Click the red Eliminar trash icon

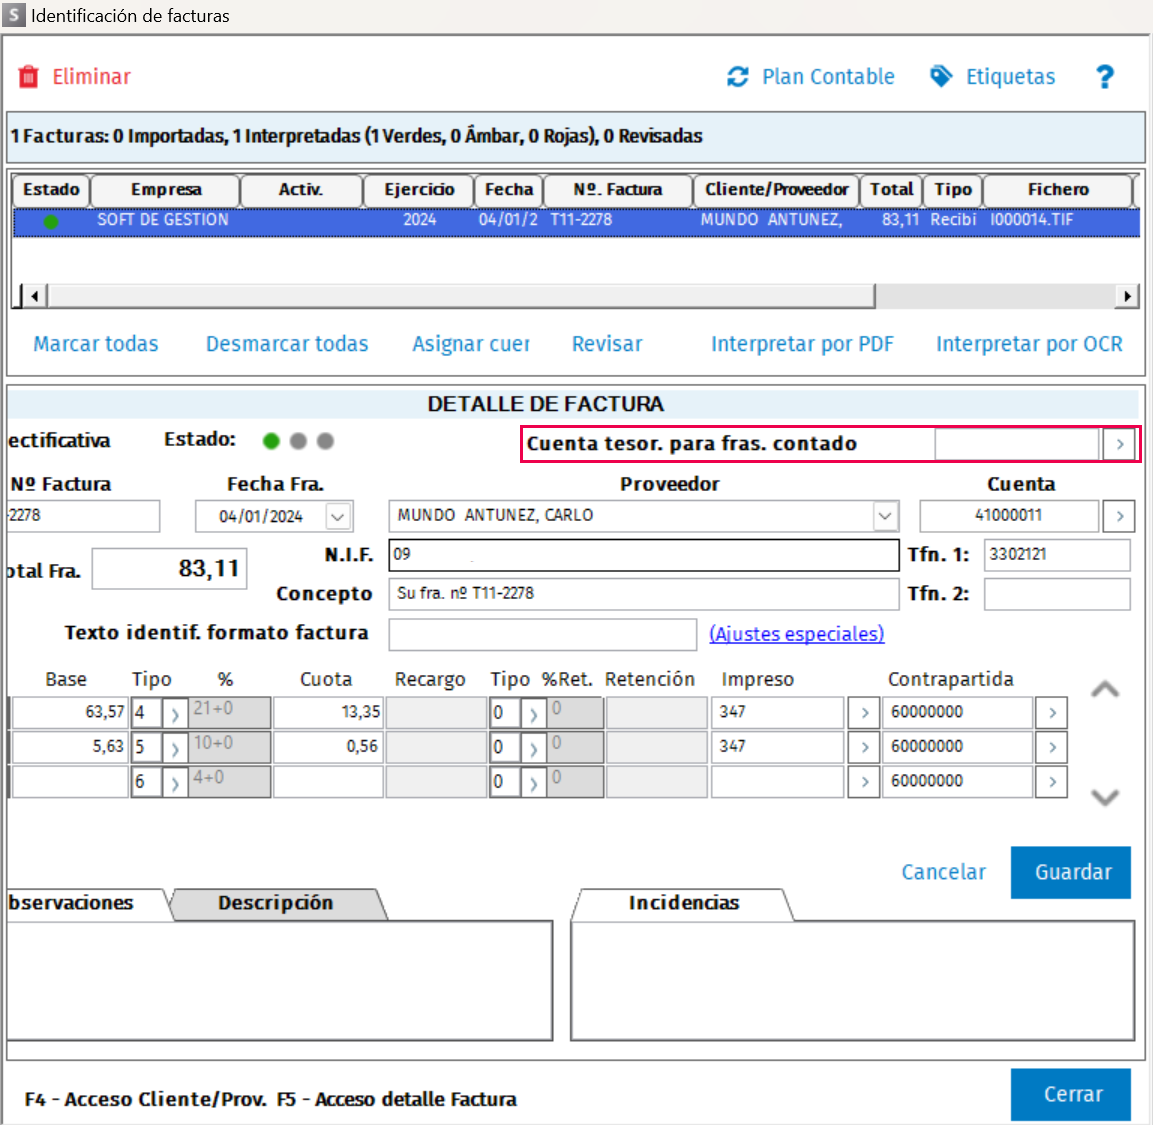[28, 76]
